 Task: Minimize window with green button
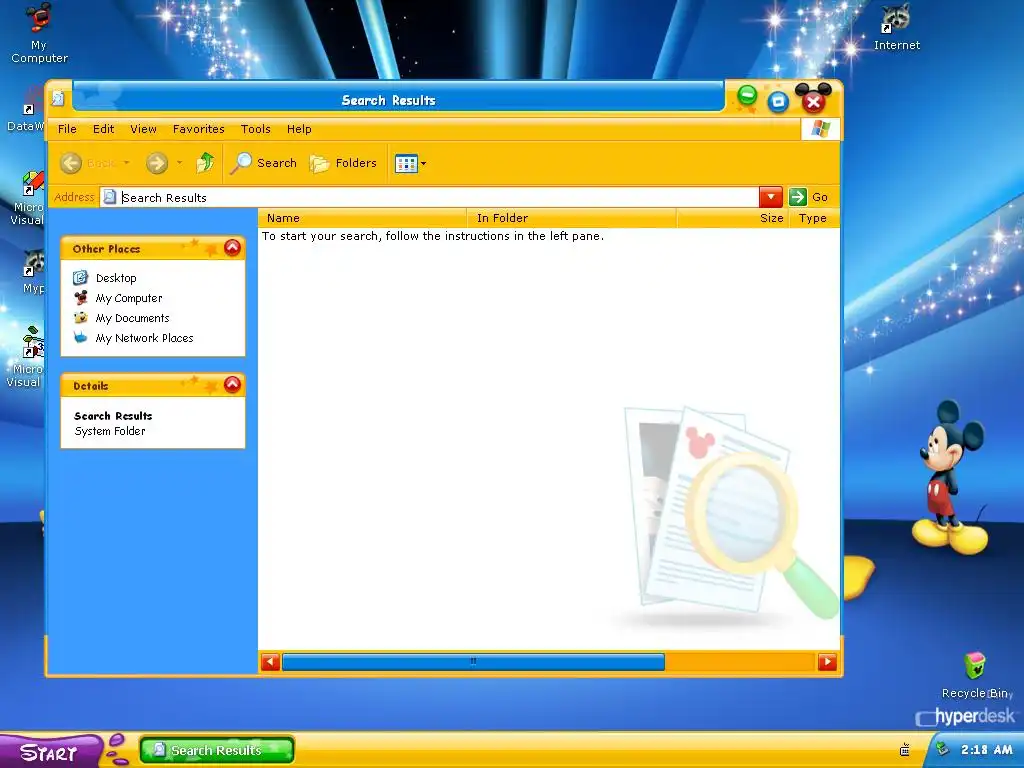(747, 96)
